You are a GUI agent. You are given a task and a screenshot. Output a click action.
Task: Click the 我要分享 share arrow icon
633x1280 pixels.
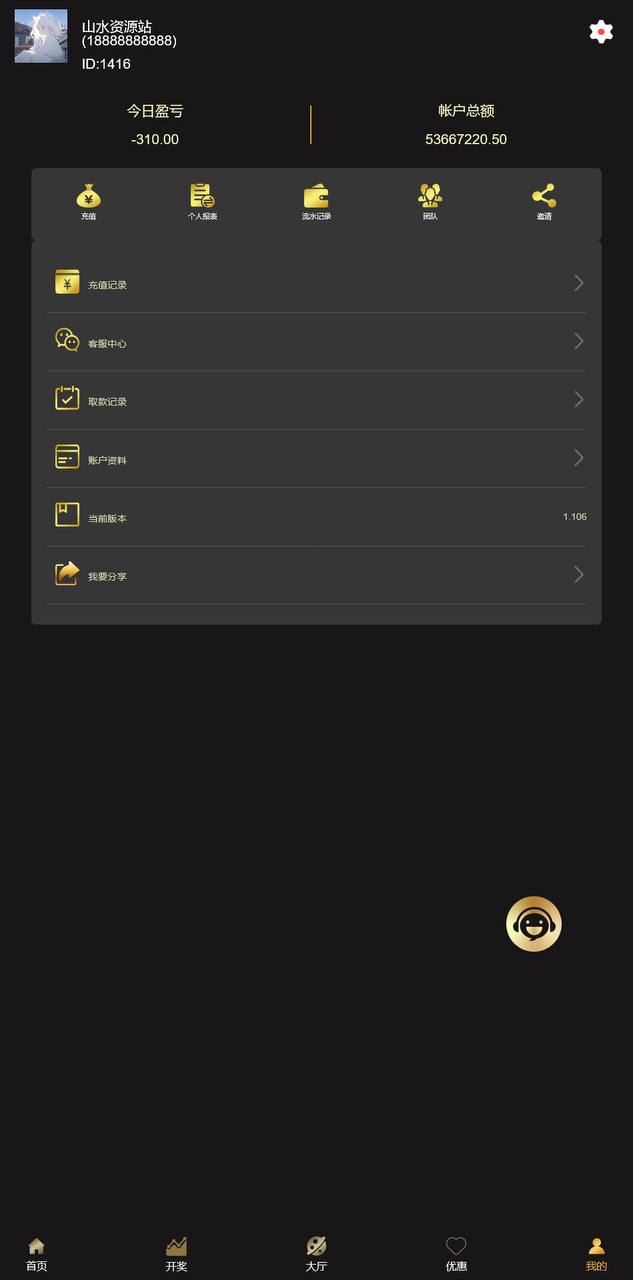click(67, 574)
